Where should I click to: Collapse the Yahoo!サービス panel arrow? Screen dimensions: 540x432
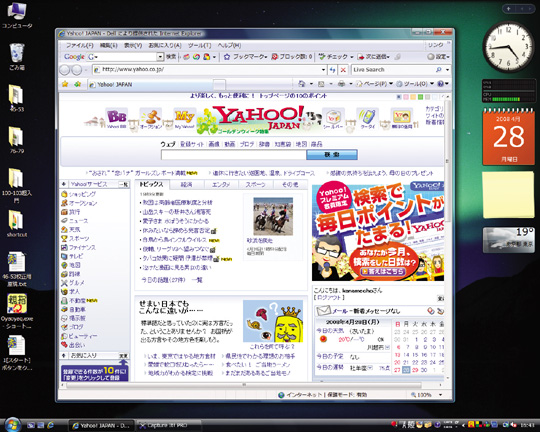point(64,184)
